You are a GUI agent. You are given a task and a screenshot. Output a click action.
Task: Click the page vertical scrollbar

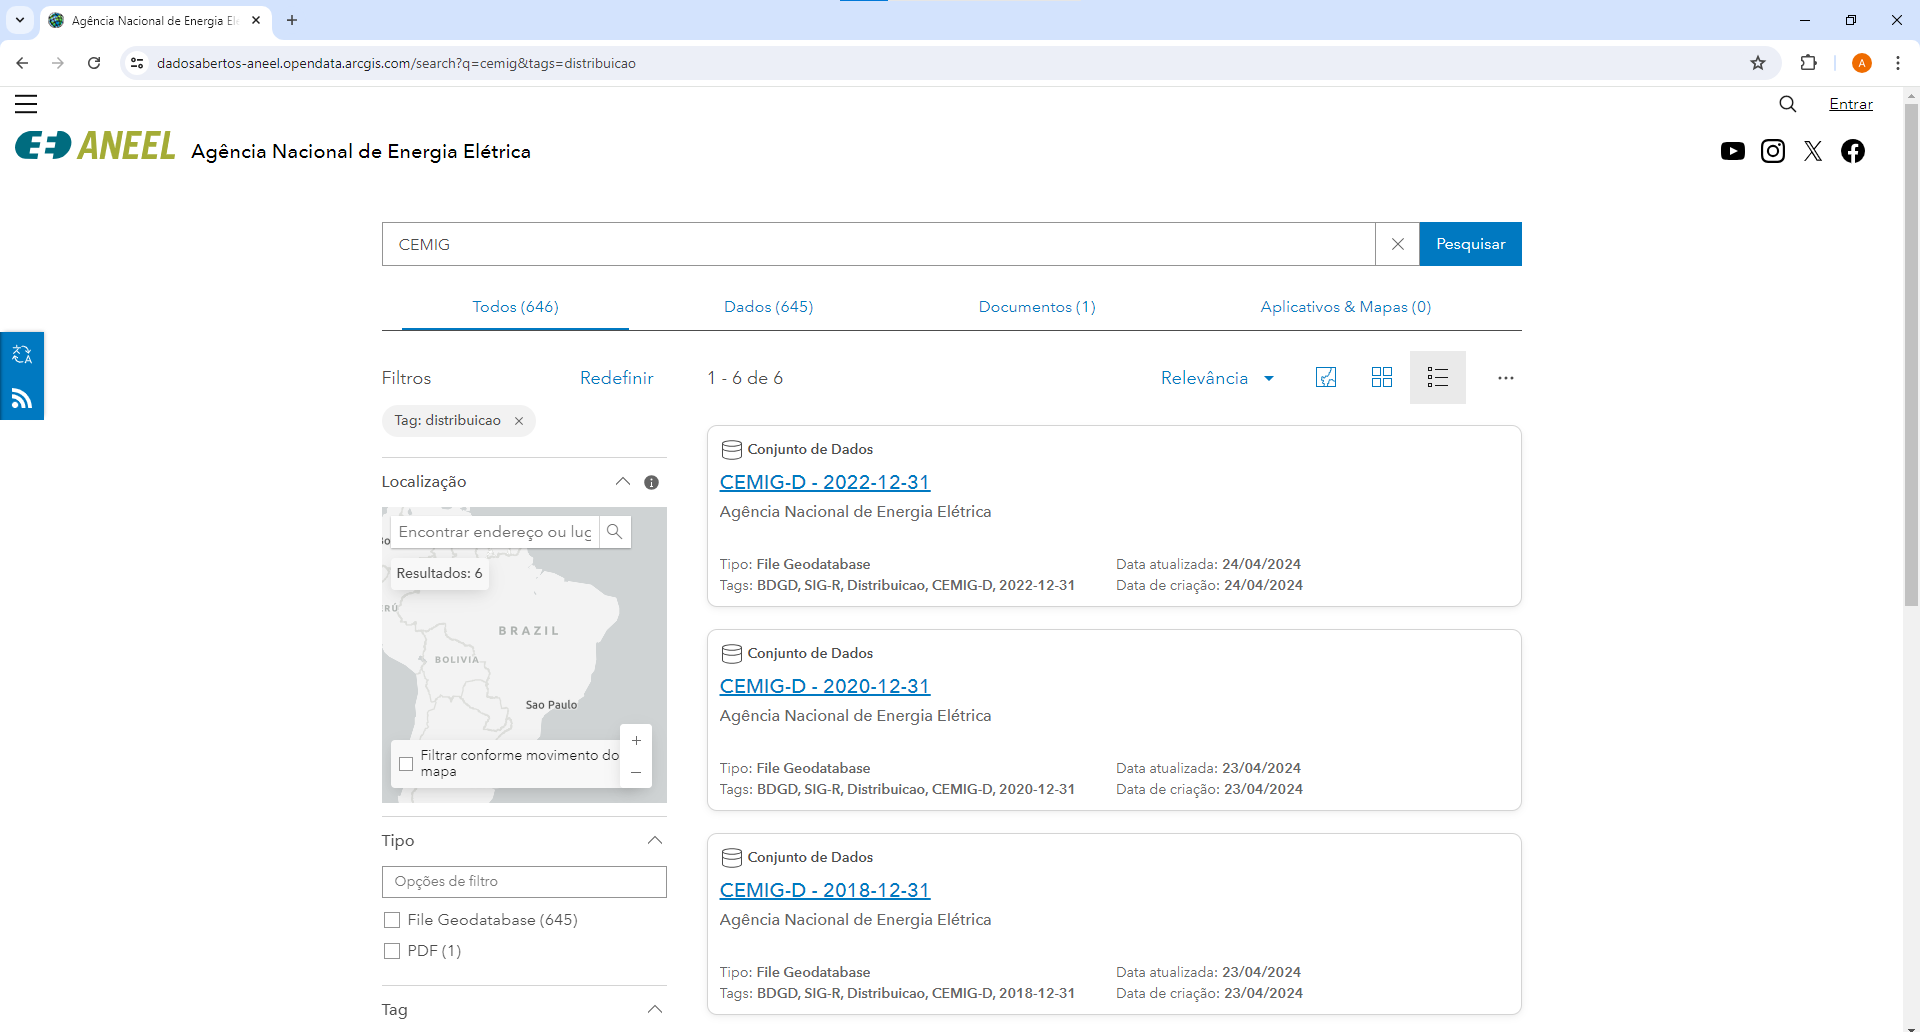click(1911, 355)
